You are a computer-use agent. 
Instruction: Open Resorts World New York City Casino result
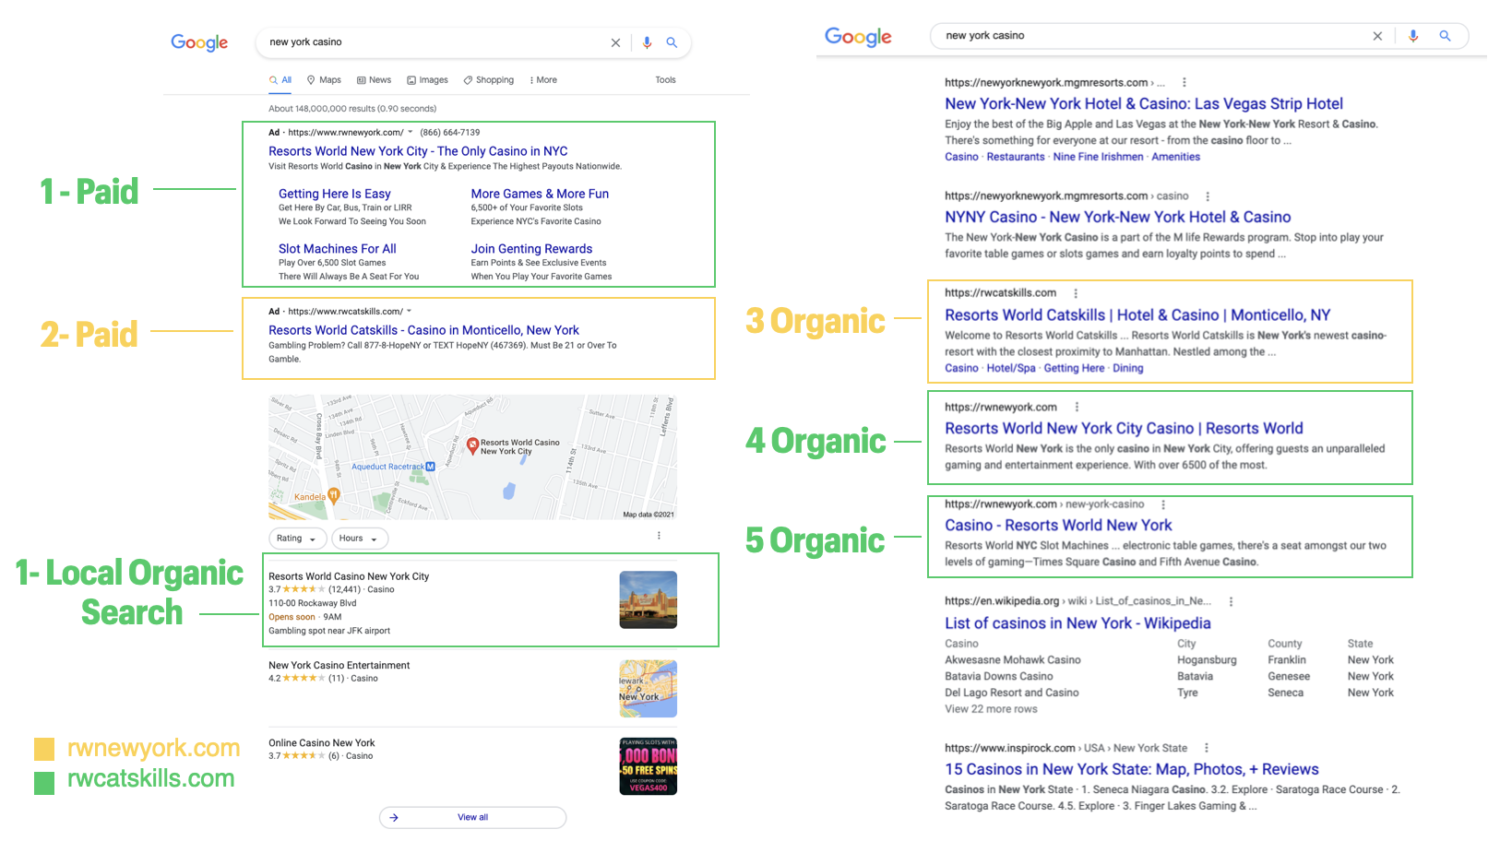[1124, 428]
